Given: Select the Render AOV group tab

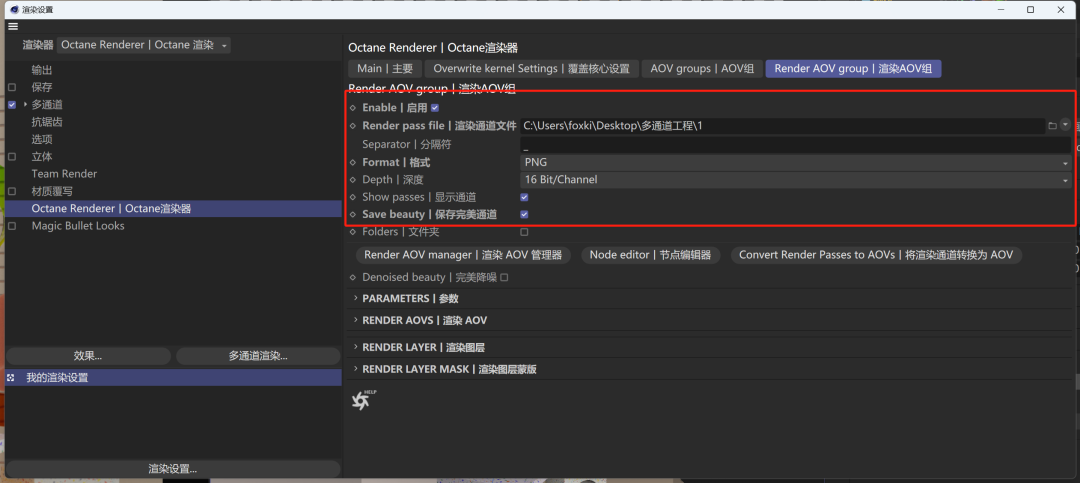Looking at the screenshot, I should tap(853, 68).
